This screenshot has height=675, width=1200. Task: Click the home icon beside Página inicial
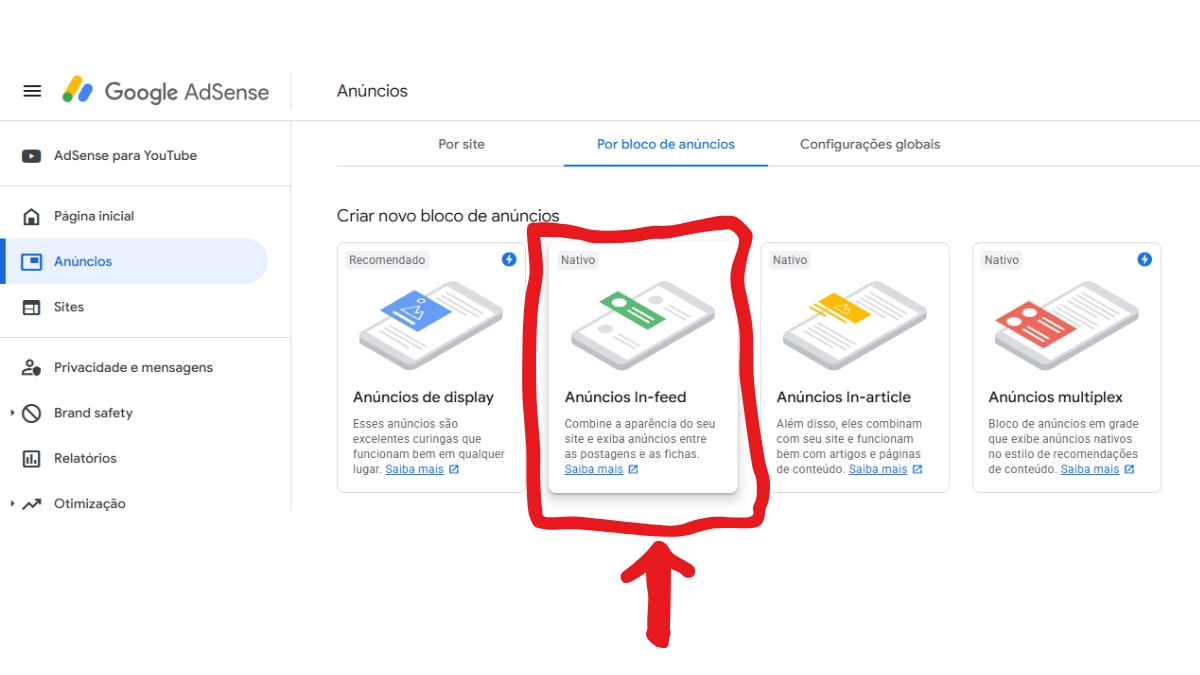coord(32,217)
